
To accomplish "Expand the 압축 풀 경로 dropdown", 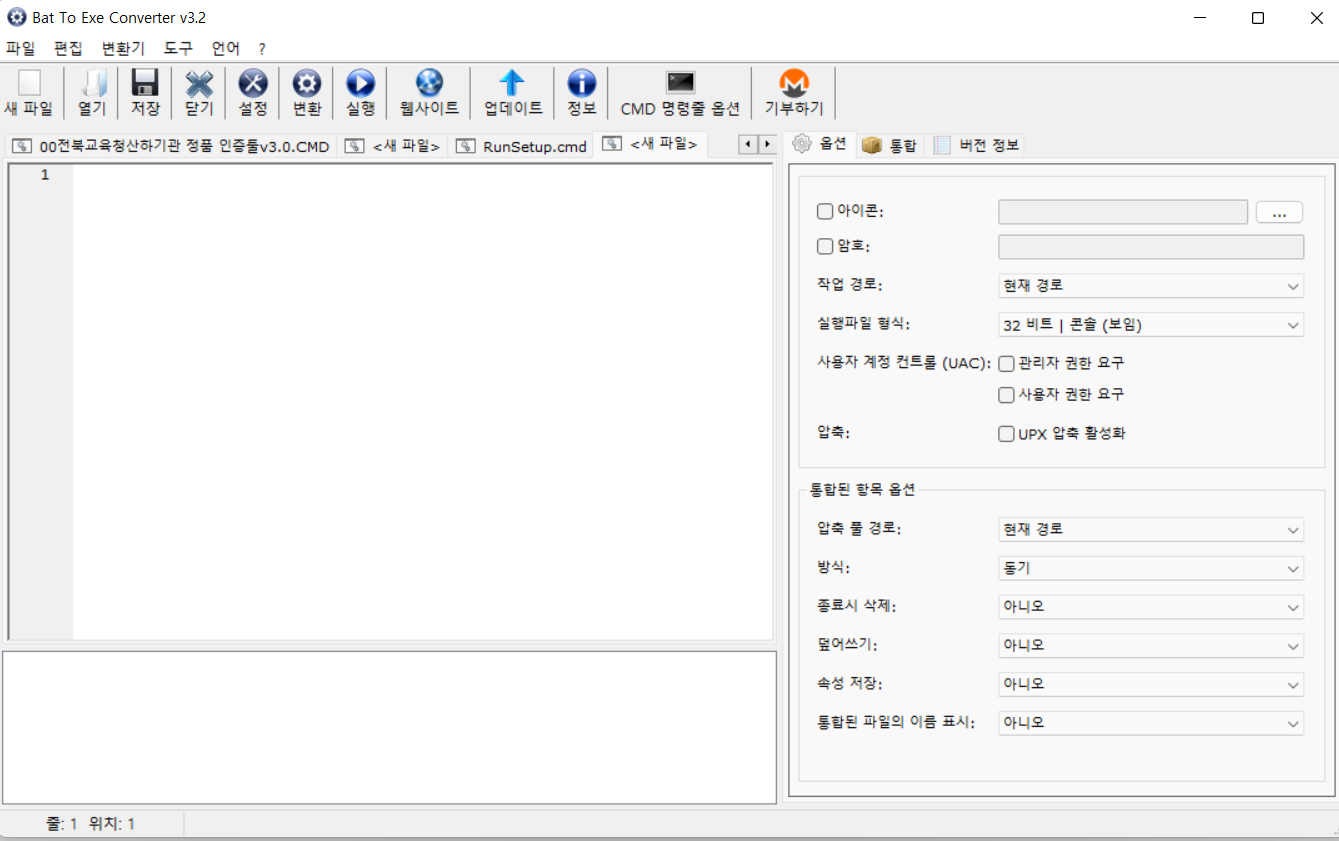I will pos(1151,529).
